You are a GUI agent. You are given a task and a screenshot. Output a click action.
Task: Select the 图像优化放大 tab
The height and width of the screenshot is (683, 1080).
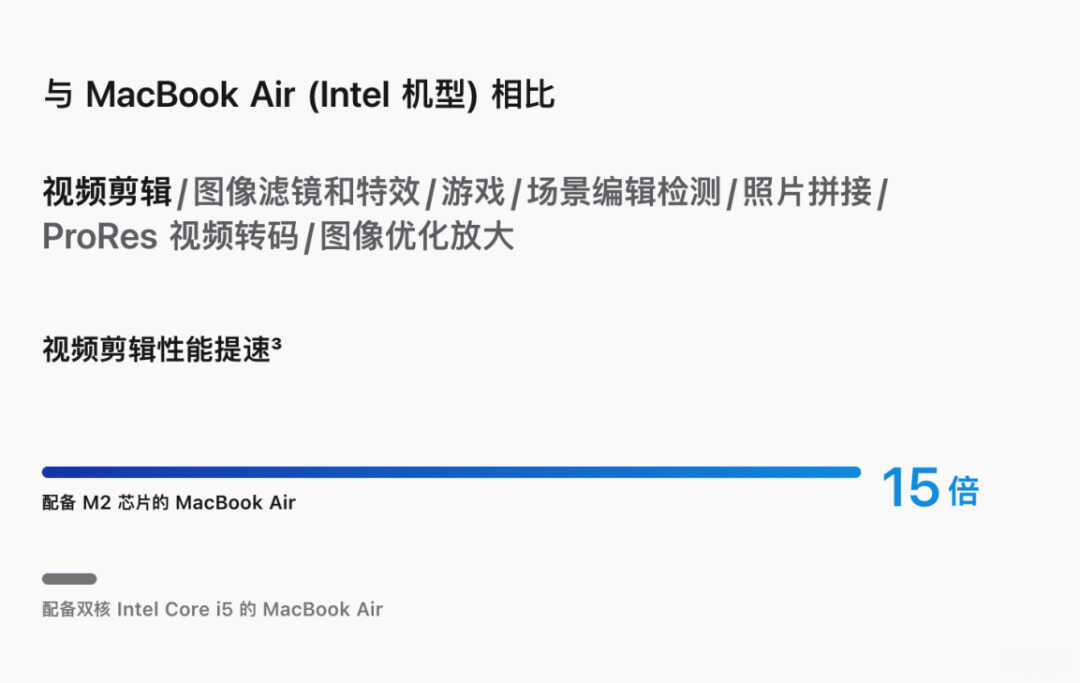417,236
